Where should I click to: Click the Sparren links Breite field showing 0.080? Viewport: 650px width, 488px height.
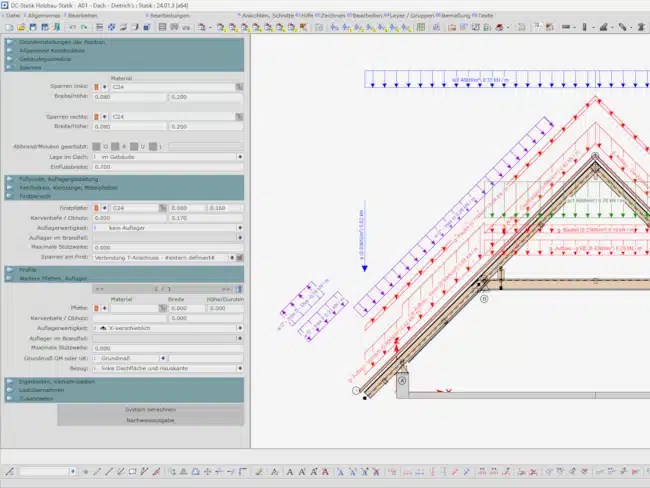pyautogui.click(x=129, y=97)
